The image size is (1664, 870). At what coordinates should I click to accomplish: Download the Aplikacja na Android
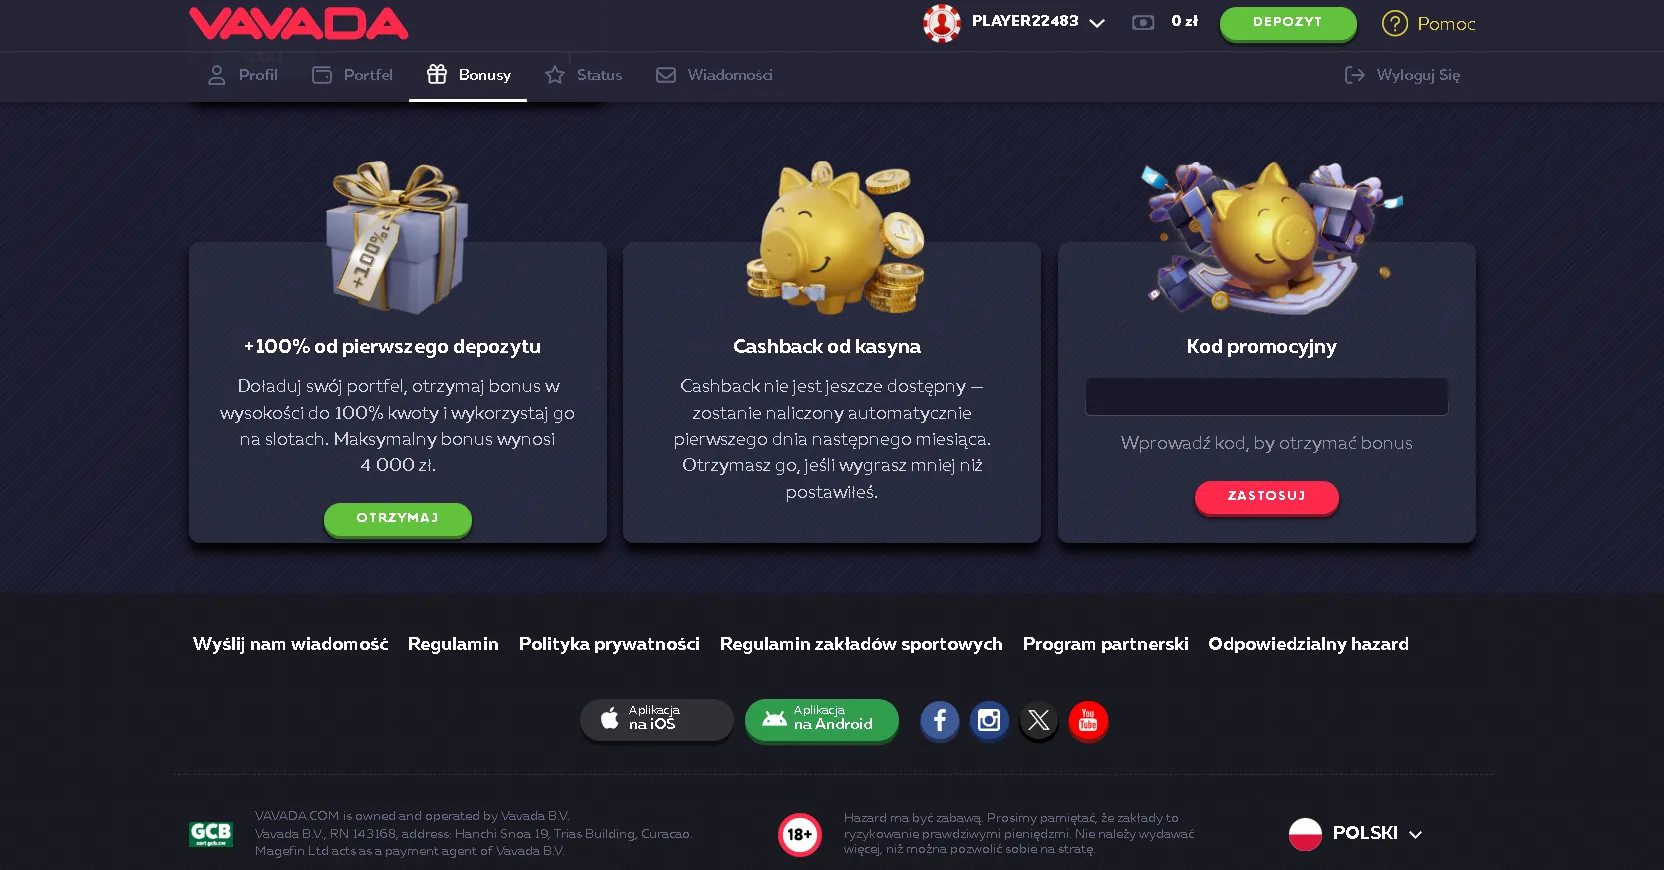(x=822, y=719)
